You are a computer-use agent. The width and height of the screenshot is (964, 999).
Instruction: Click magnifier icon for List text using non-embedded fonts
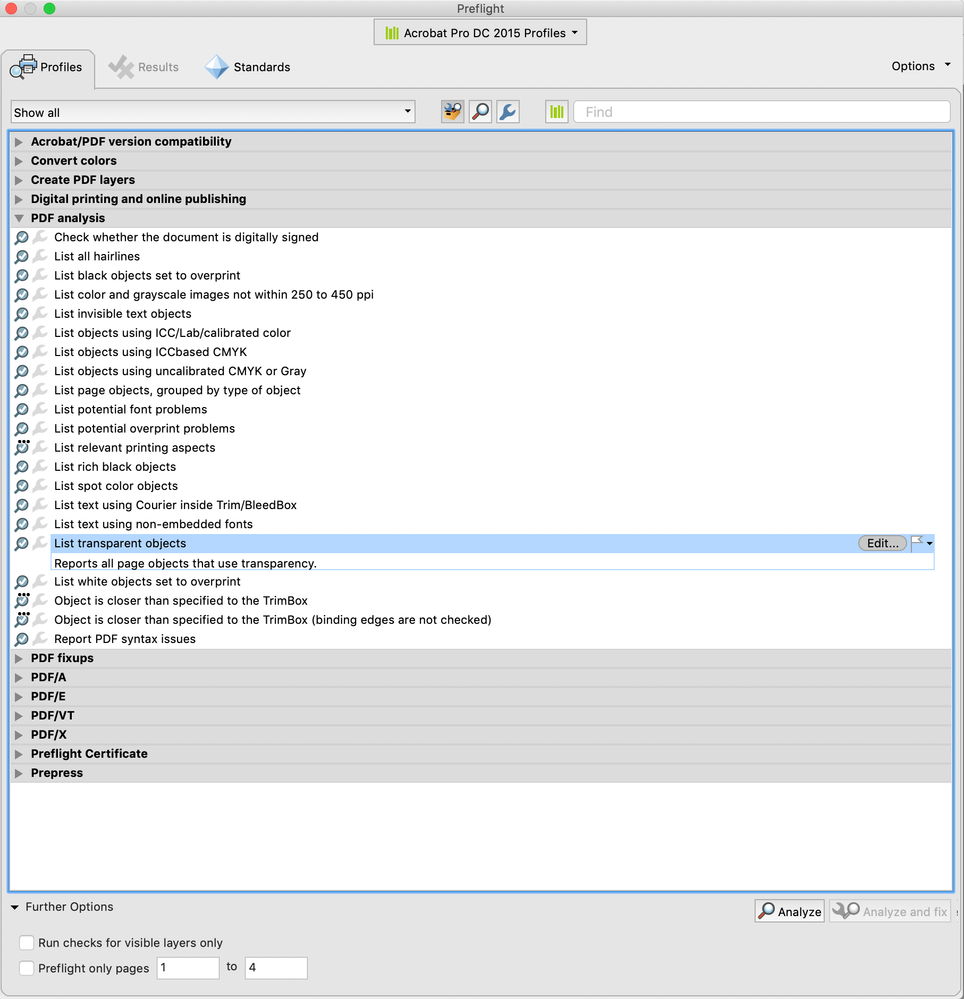(22, 524)
